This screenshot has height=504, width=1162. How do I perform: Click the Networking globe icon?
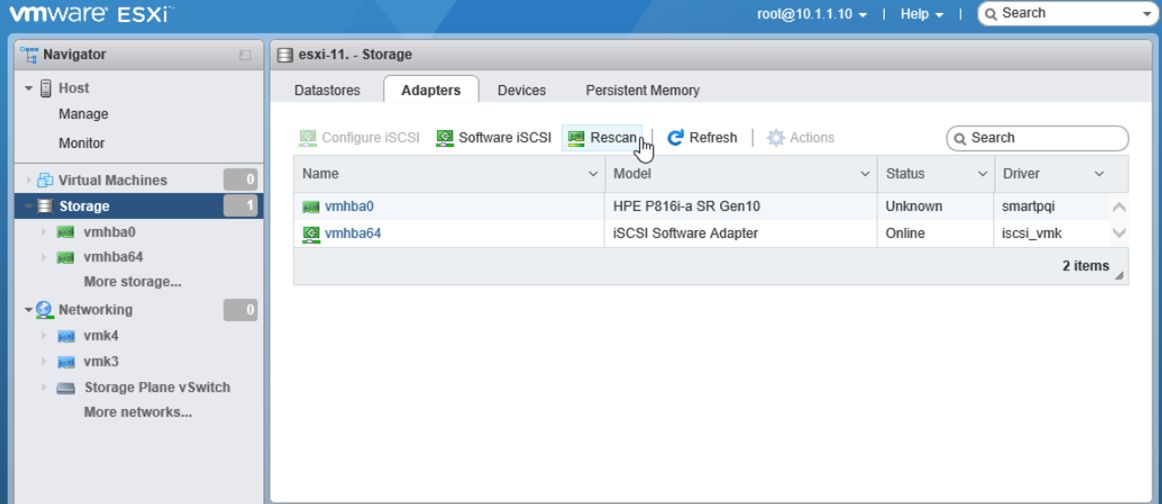(45, 310)
